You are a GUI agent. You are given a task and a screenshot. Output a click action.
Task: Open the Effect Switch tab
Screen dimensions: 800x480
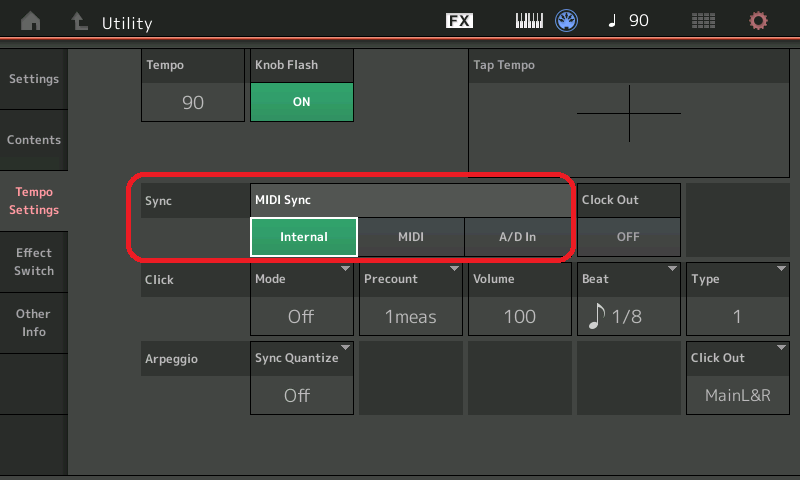pos(34,262)
